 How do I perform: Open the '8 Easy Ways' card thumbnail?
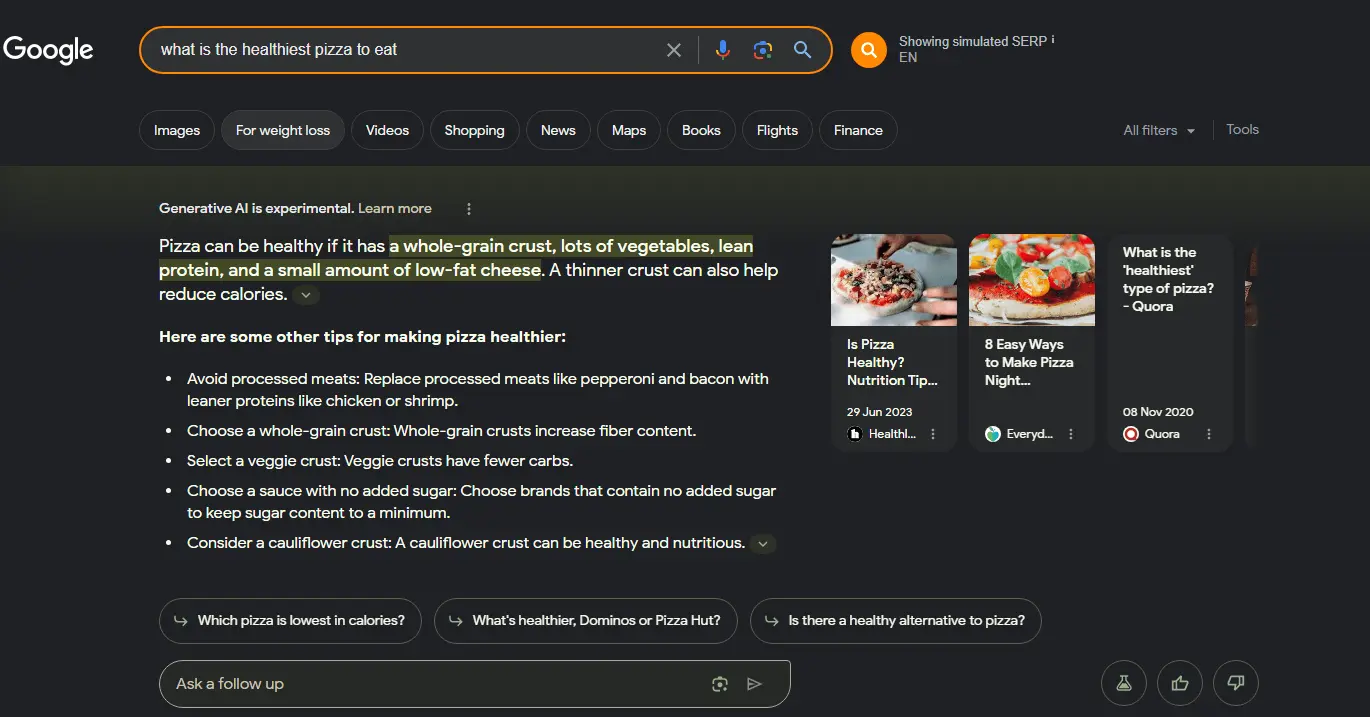tap(1032, 280)
